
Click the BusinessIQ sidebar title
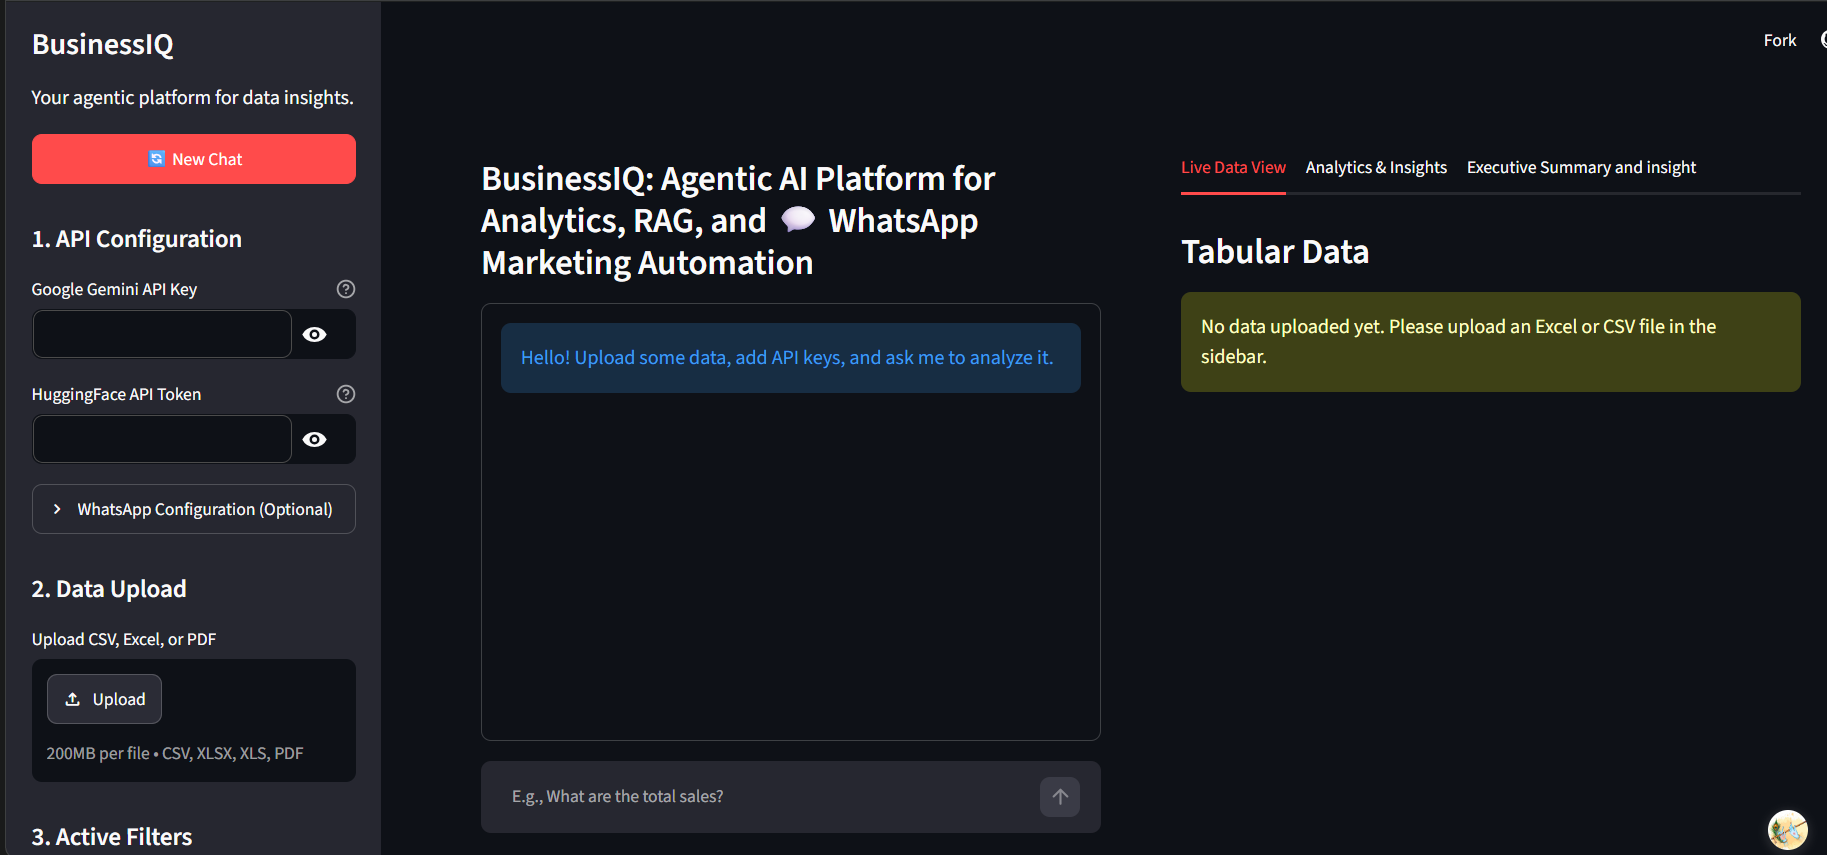(x=103, y=45)
